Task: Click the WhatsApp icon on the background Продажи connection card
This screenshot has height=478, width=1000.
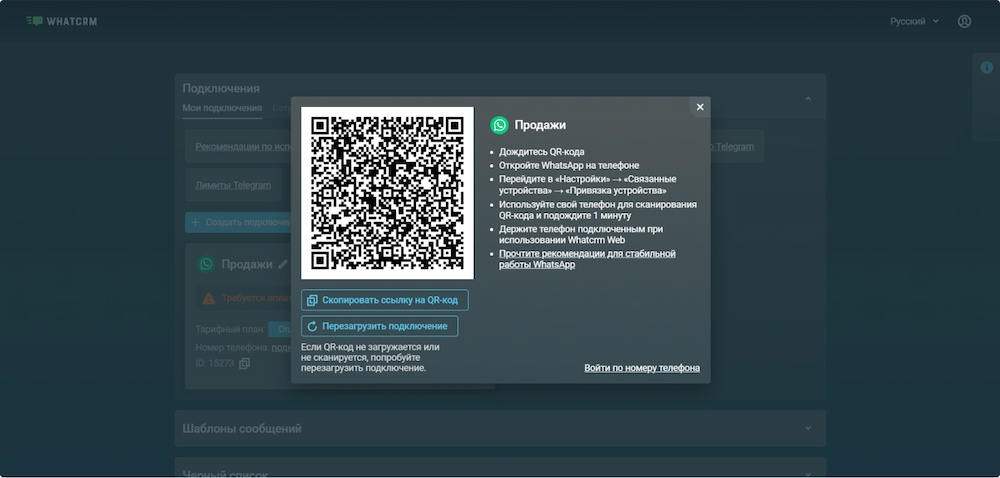Action: pos(206,264)
